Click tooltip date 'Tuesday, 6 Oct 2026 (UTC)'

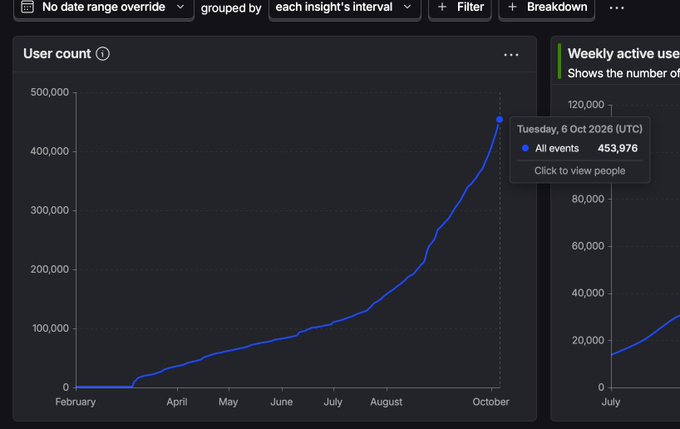[x=579, y=129]
